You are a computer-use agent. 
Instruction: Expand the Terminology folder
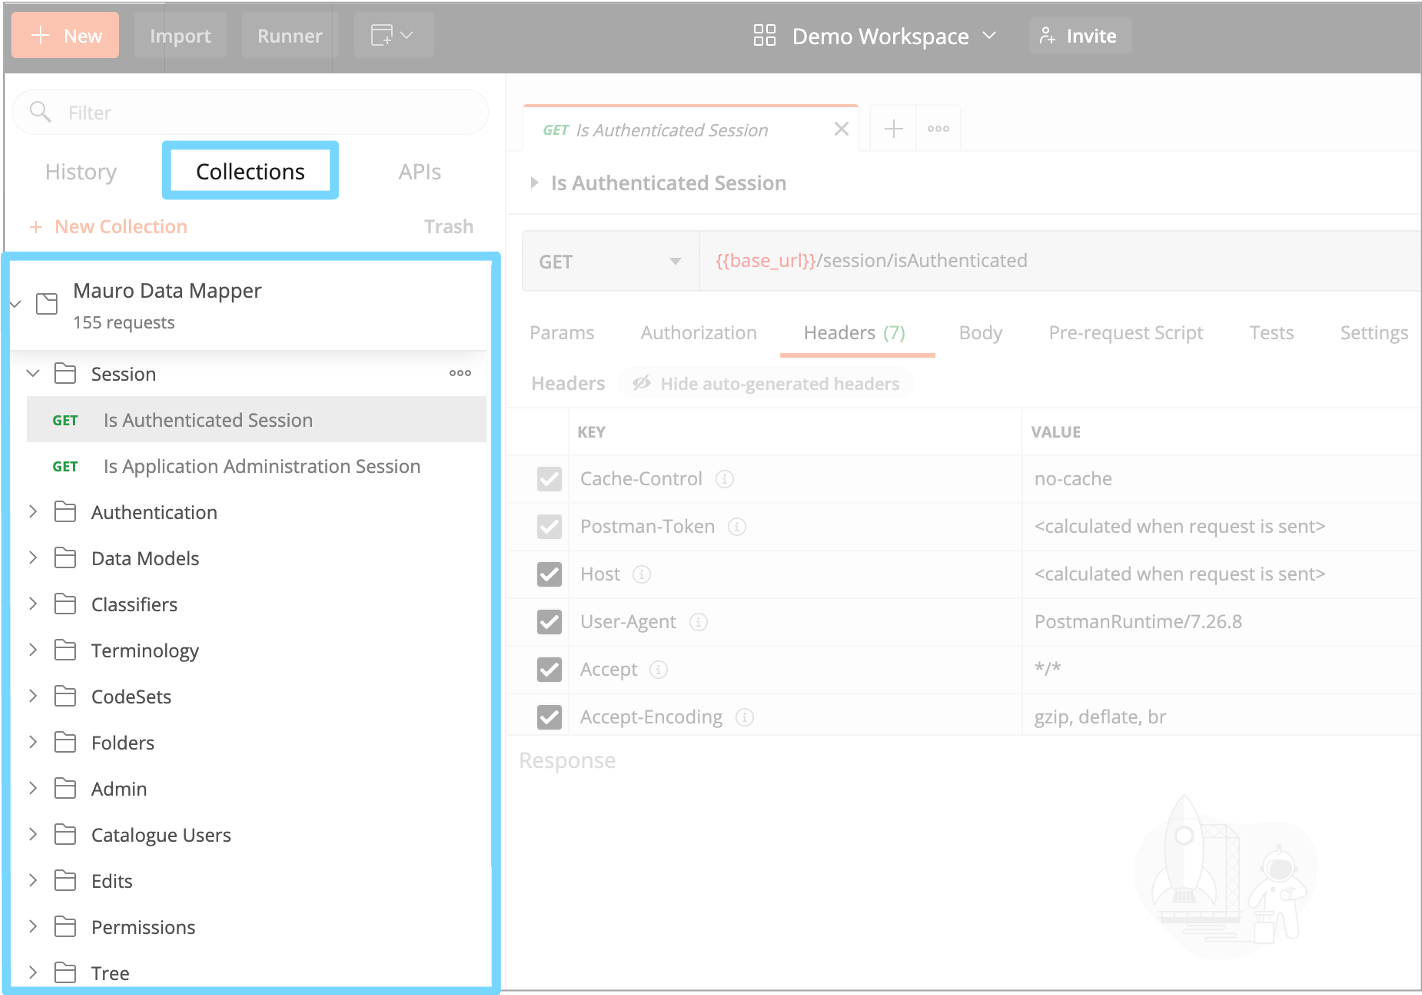(x=33, y=650)
